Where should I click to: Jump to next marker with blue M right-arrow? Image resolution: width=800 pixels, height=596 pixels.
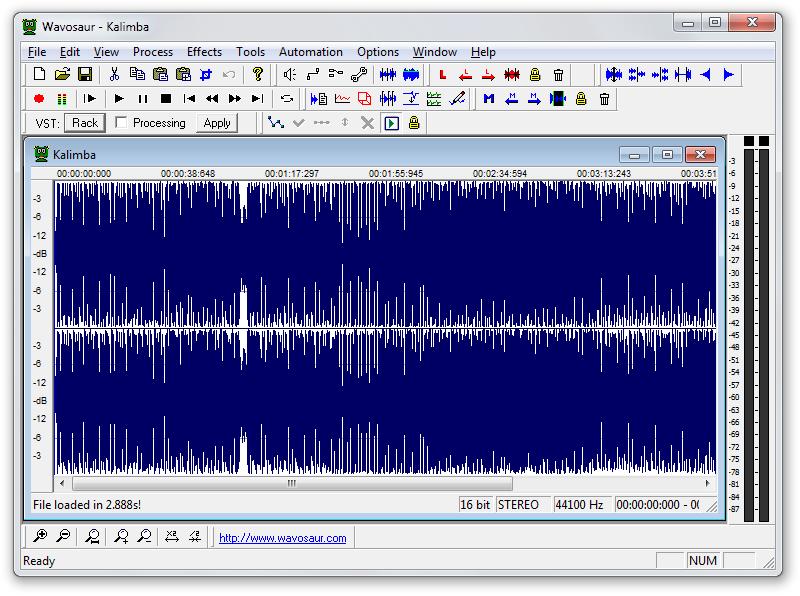click(x=535, y=98)
